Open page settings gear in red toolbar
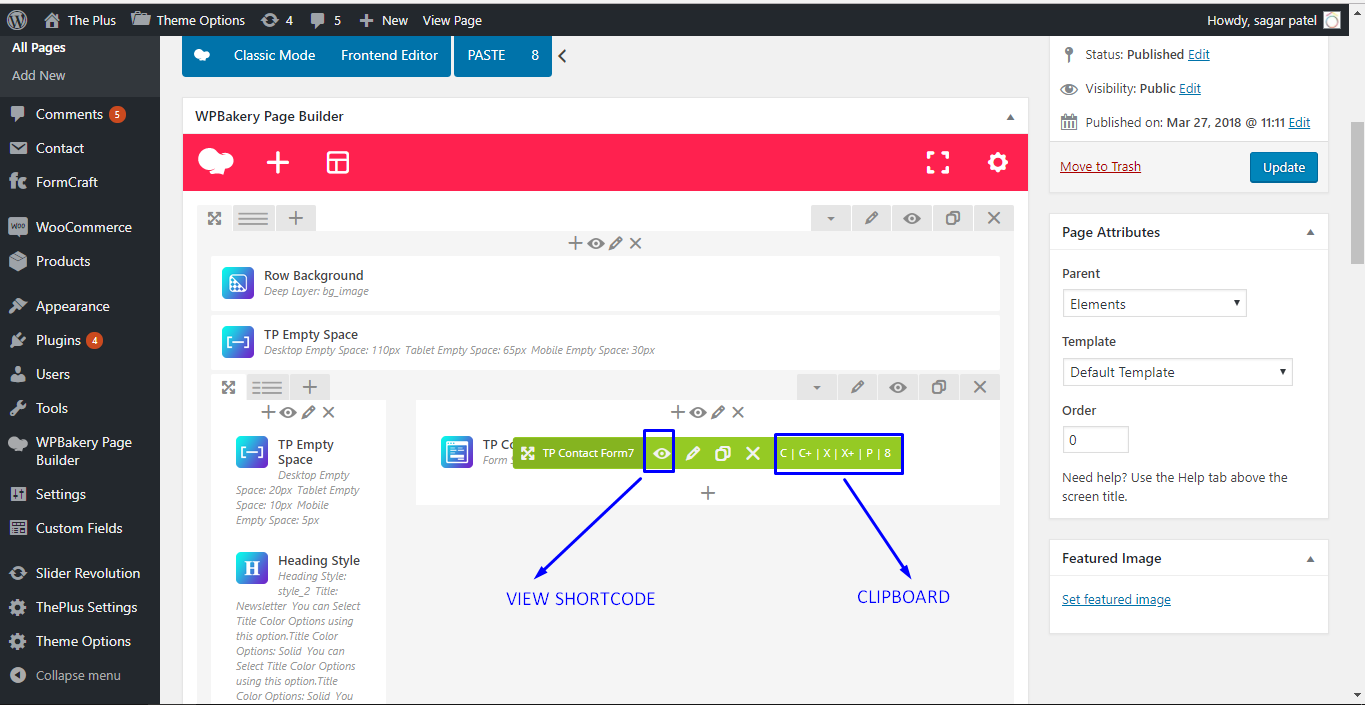 [998, 162]
